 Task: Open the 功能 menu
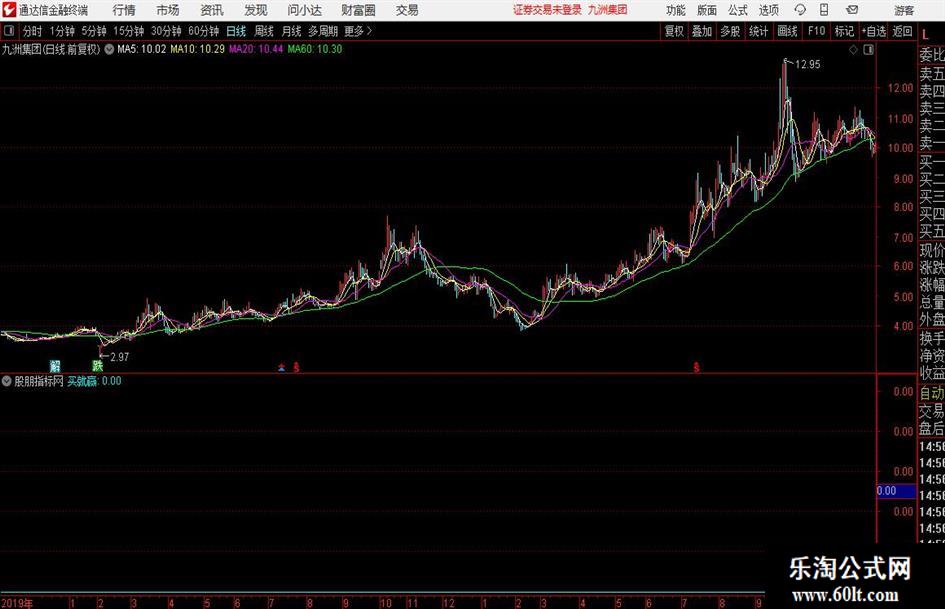coord(676,10)
